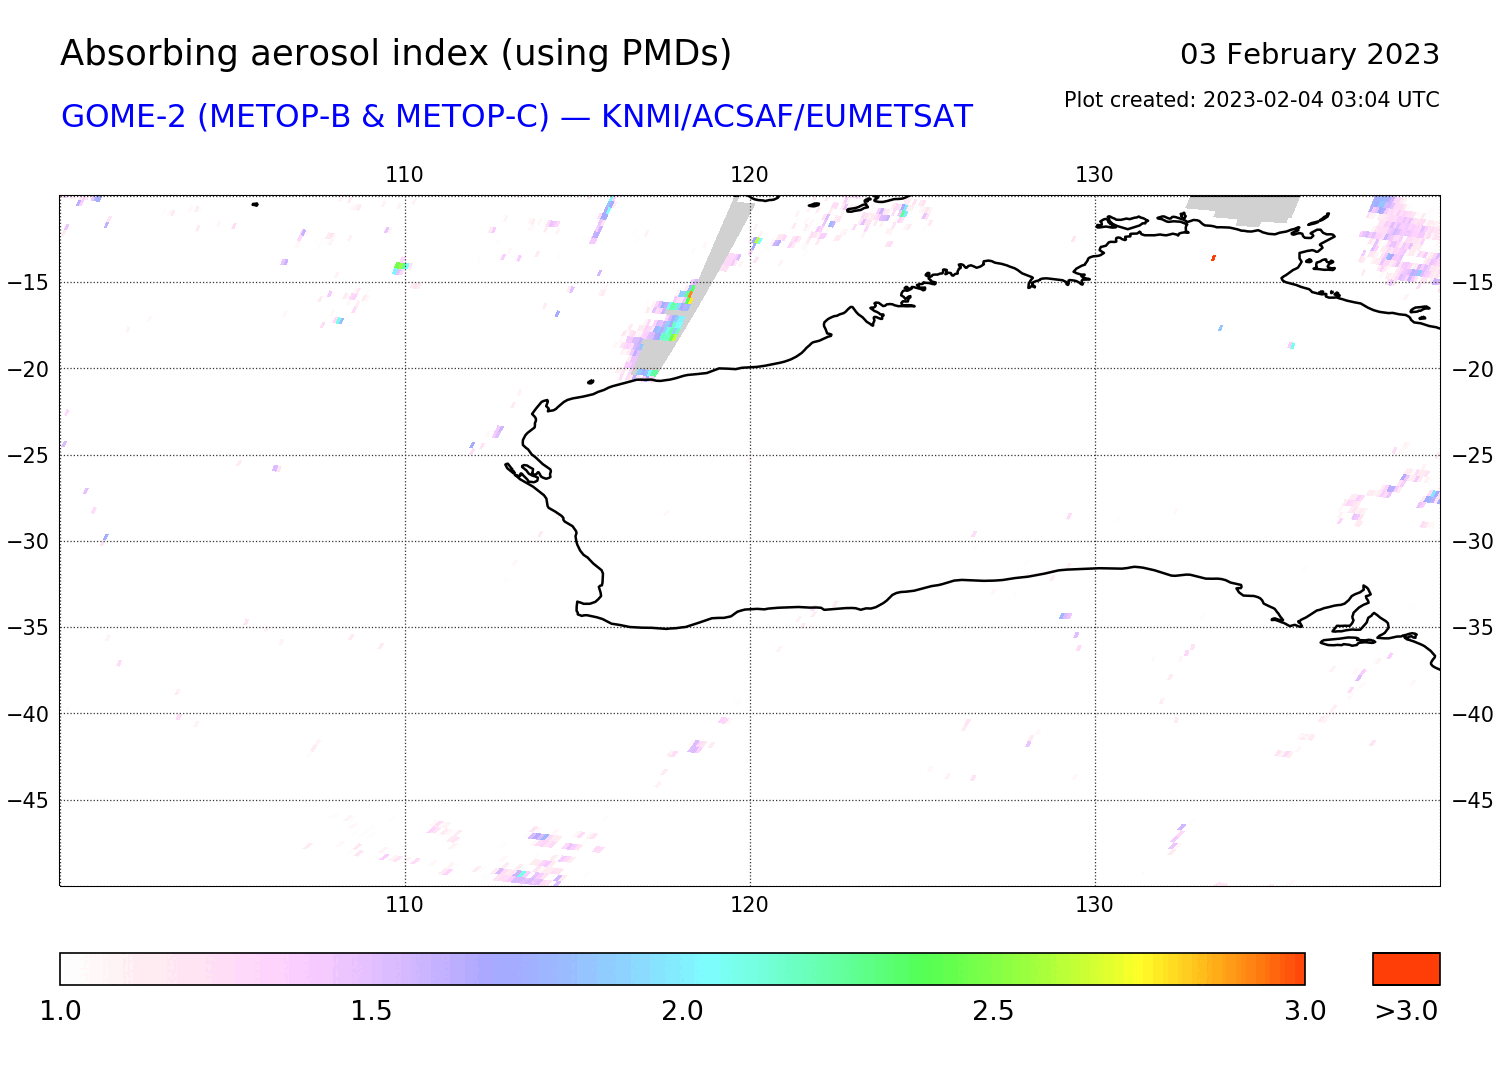Click the large gray patch at the map's top edge
This screenshot has height=1065, width=1500.
pyautogui.click(x=1245, y=208)
